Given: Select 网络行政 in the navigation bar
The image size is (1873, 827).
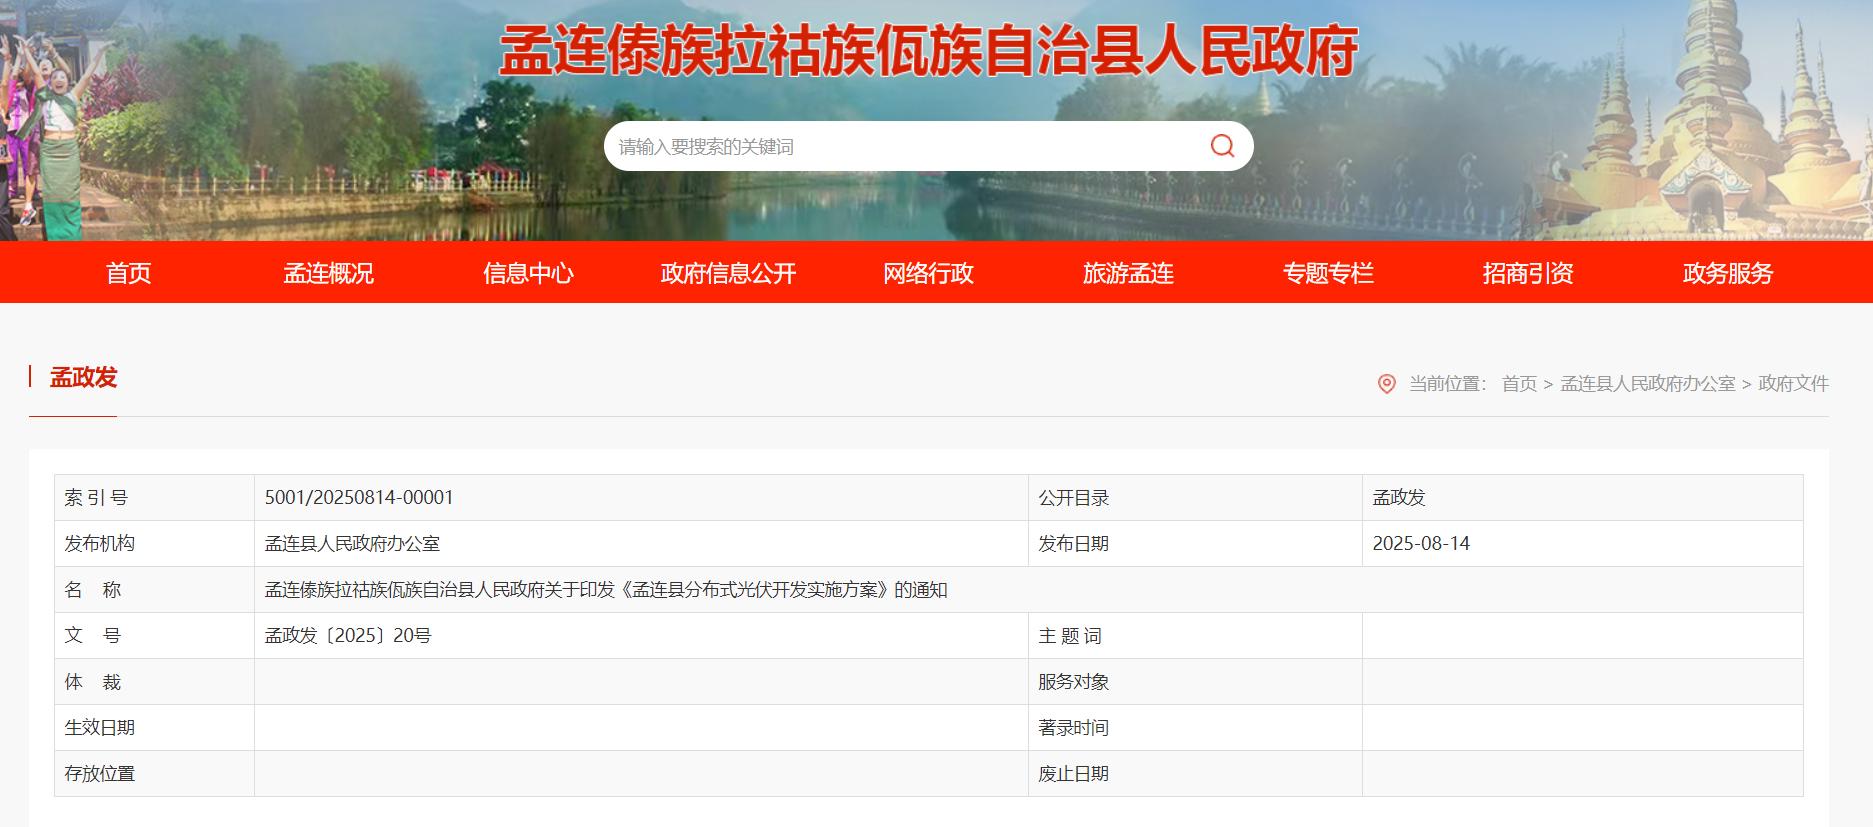Looking at the screenshot, I should tap(928, 273).
